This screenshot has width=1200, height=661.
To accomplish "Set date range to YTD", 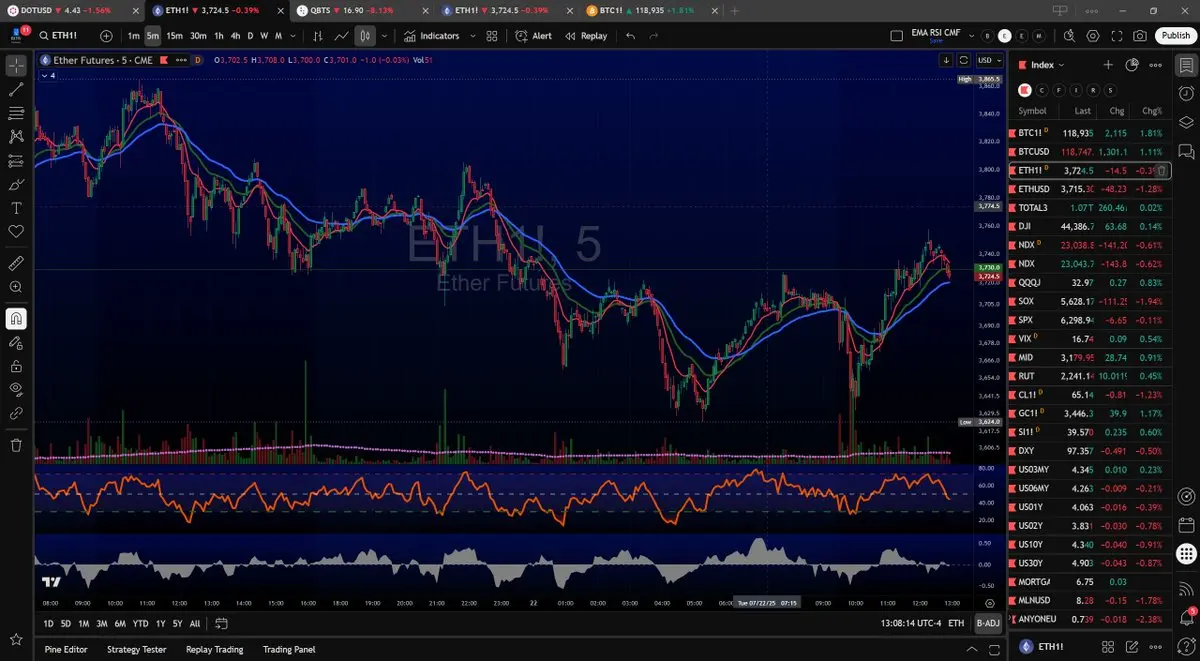I will tap(140, 623).
